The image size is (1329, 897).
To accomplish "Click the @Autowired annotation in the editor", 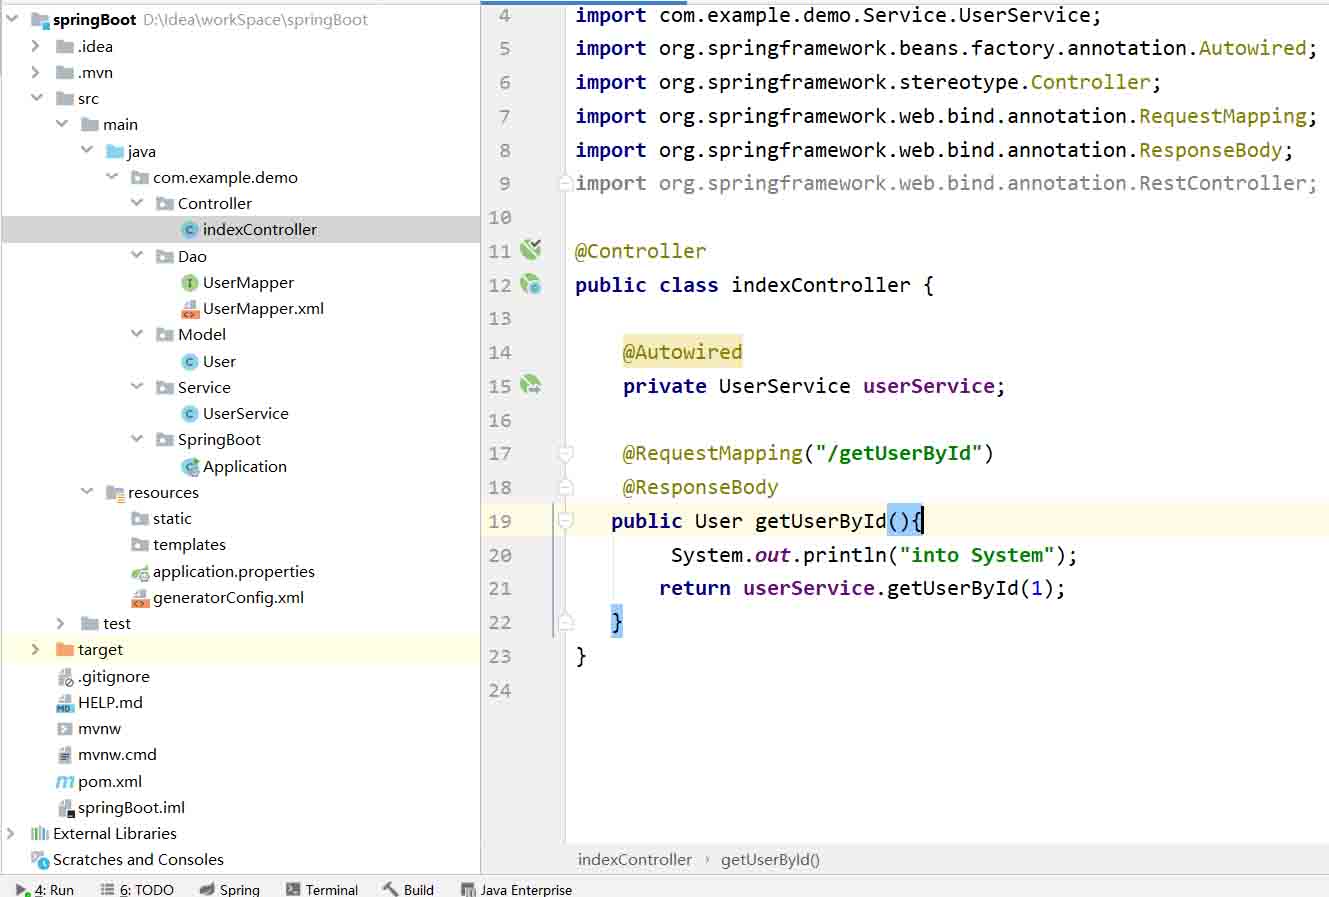I will pos(683,352).
